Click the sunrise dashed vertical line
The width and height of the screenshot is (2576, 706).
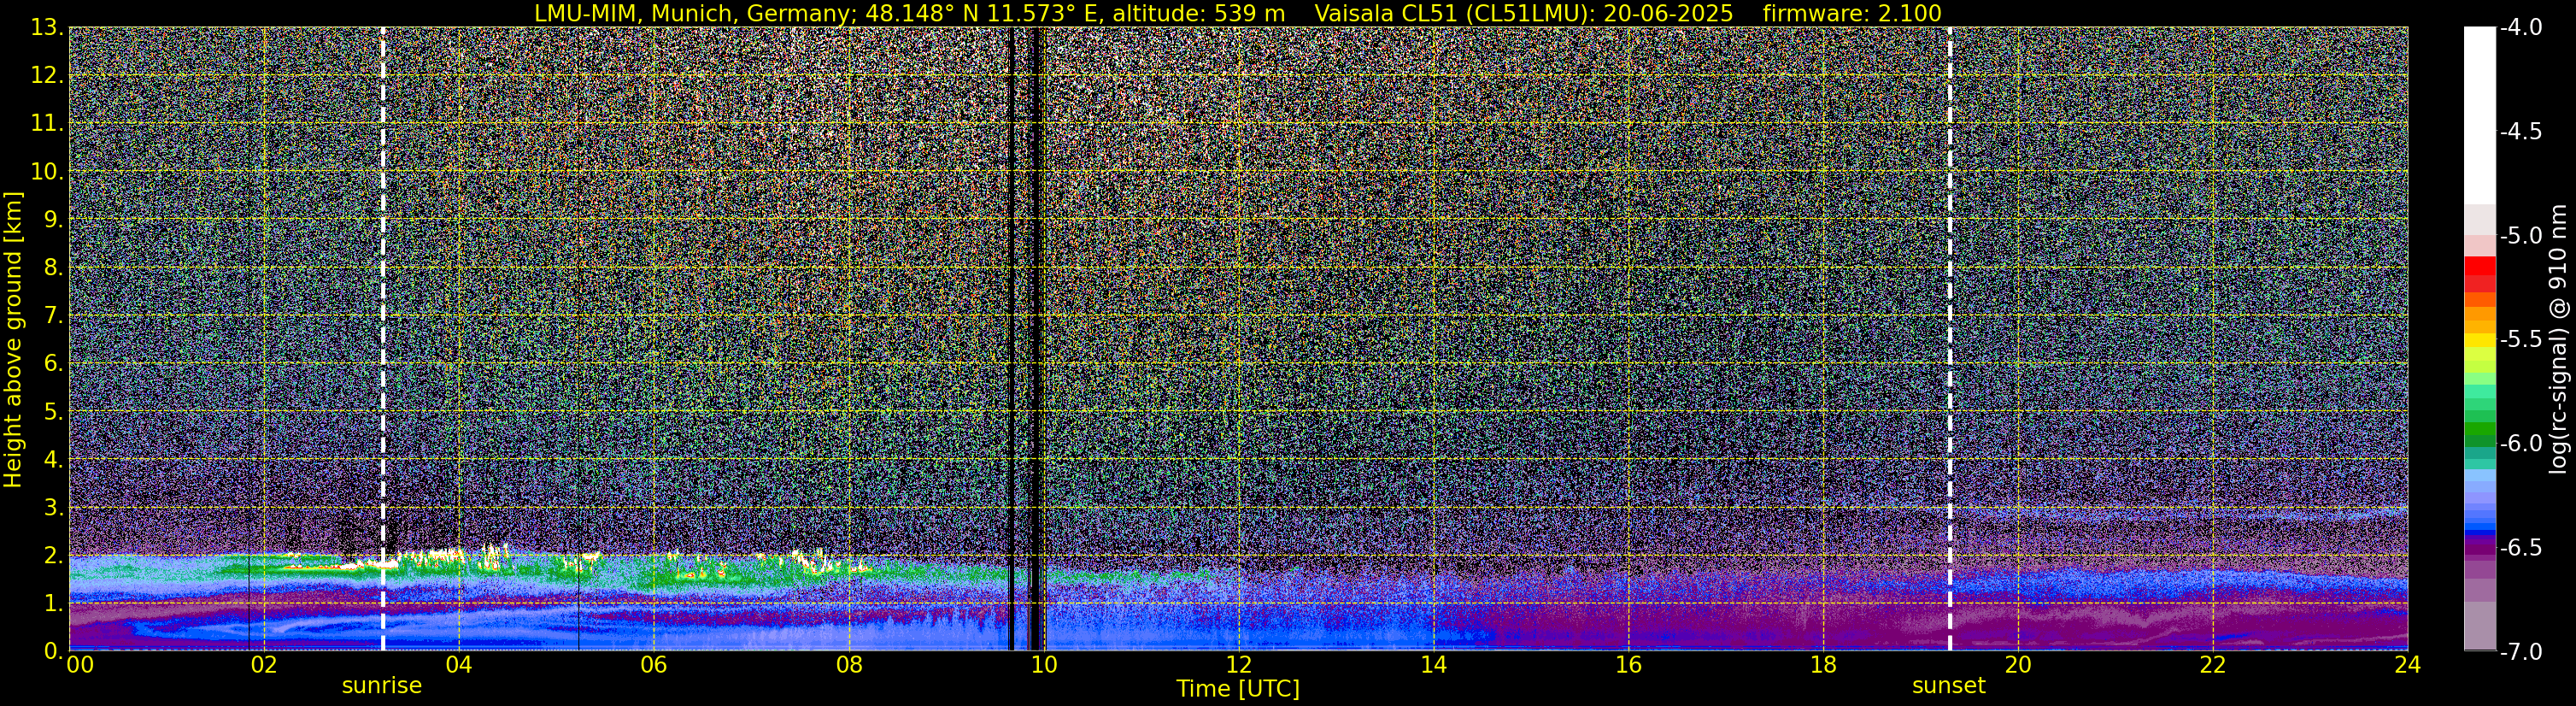[x=383, y=339]
